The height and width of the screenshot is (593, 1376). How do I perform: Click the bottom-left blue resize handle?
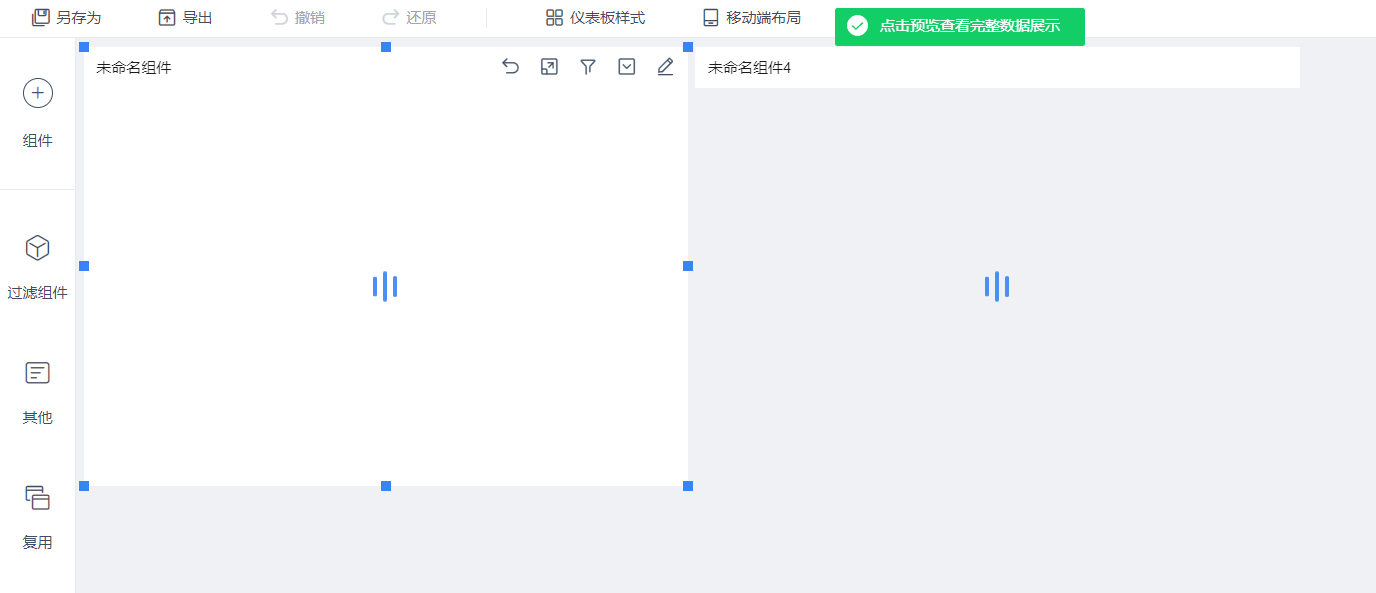pyautogui.click(x=84, y=486)
